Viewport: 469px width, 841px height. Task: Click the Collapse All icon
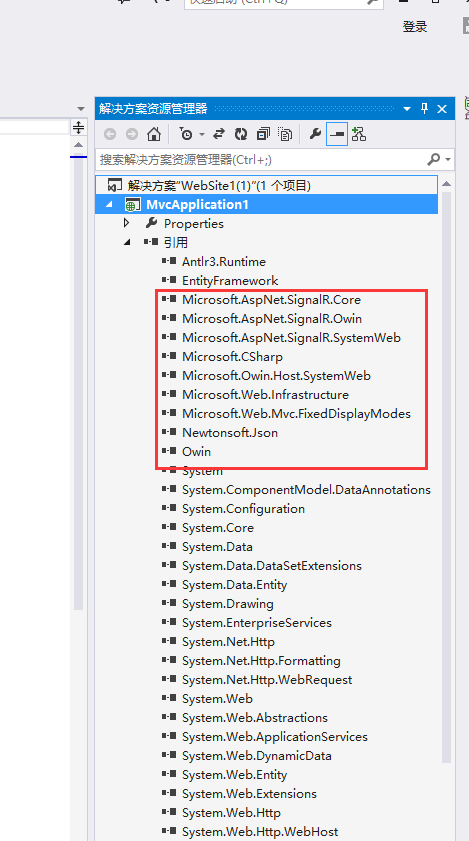pos(263,134)
